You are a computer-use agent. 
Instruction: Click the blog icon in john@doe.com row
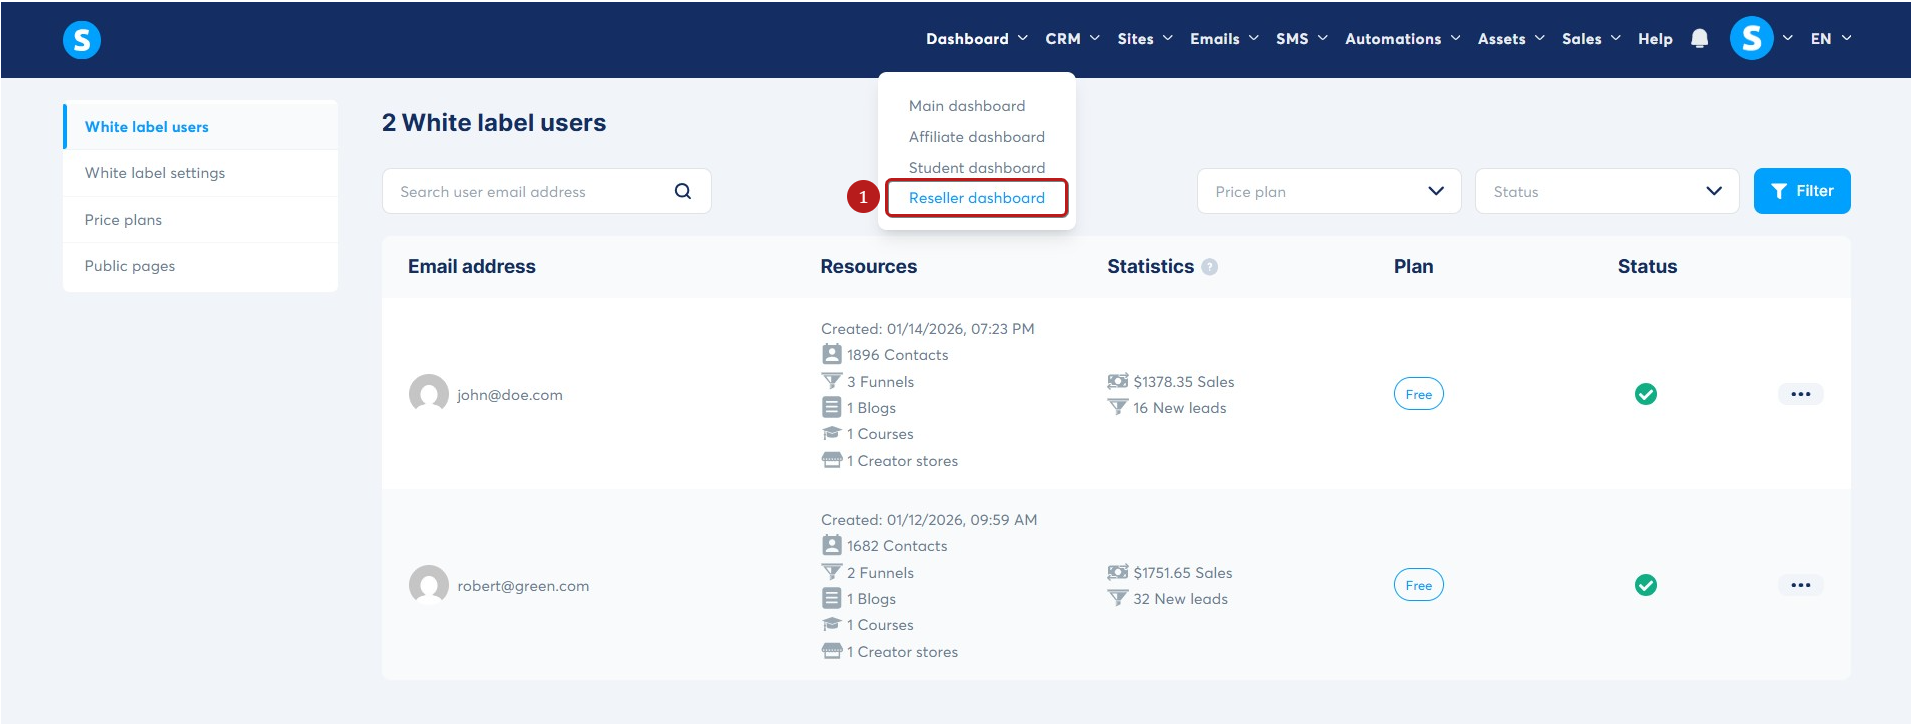(832, 407)
